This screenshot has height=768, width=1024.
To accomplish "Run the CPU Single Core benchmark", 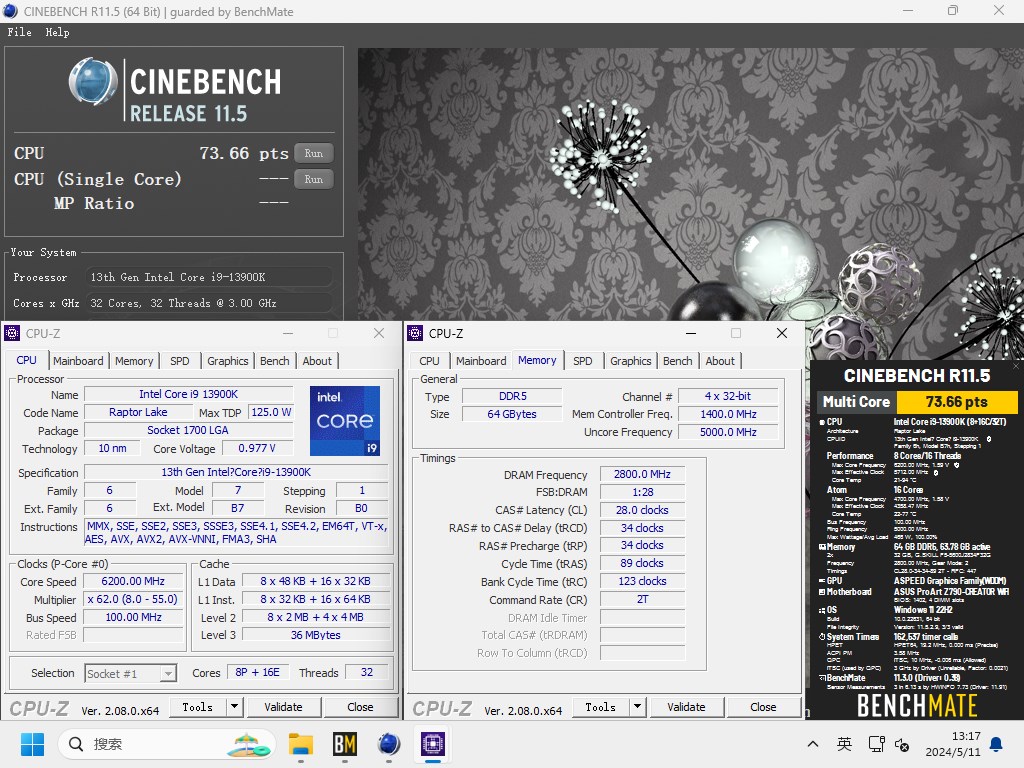I will [313, 179].
